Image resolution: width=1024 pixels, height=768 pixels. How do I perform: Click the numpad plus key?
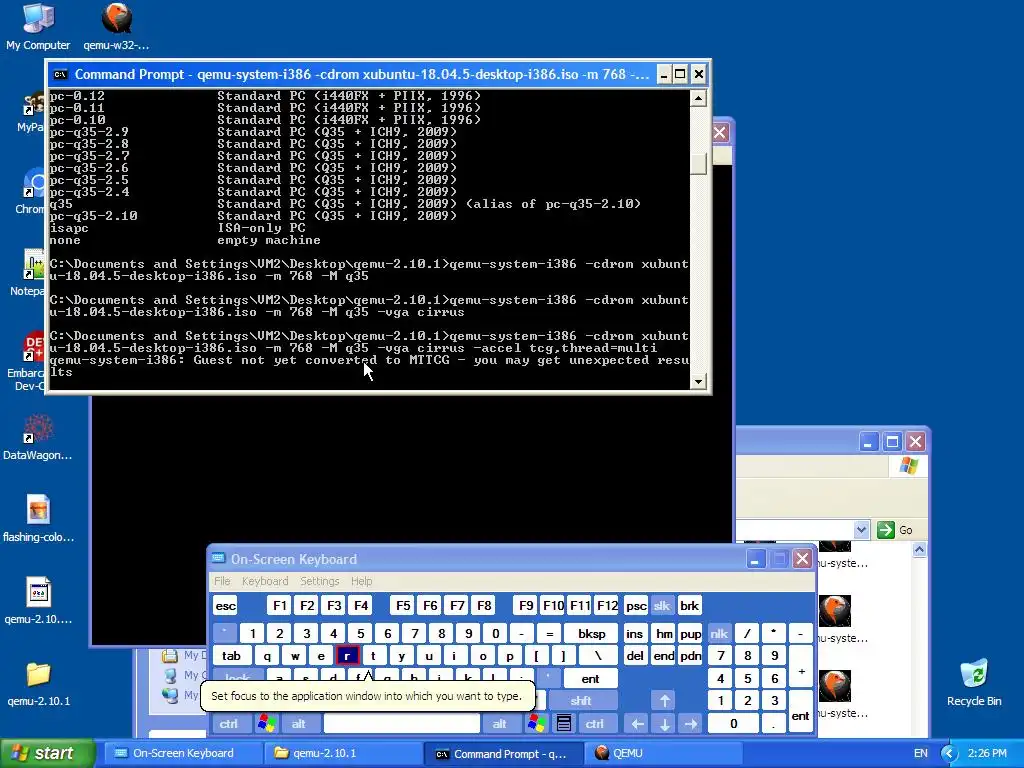(x=801, y=671)
